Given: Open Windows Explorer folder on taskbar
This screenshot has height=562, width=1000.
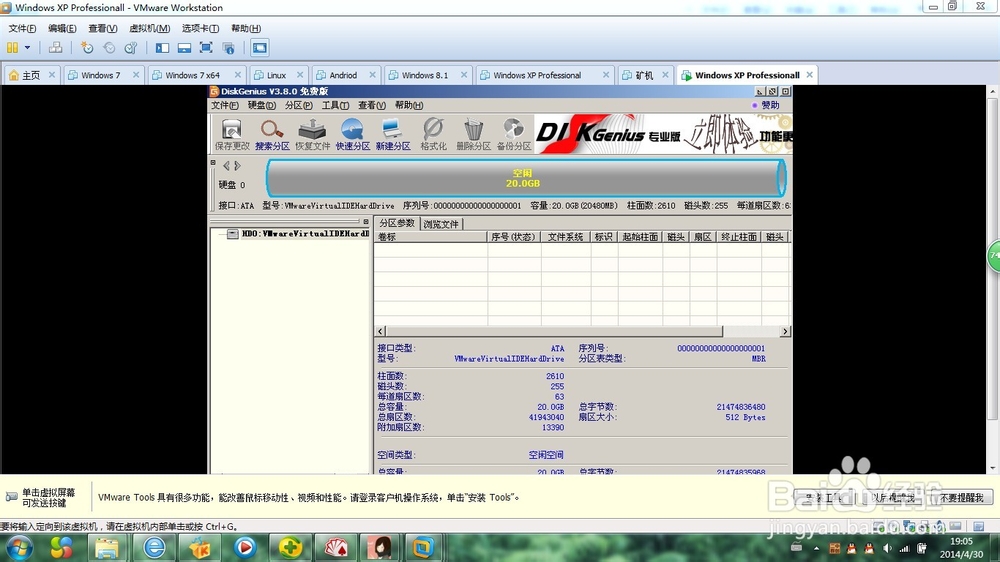Looking at the screenshot, I should click(x=107, y=547).
